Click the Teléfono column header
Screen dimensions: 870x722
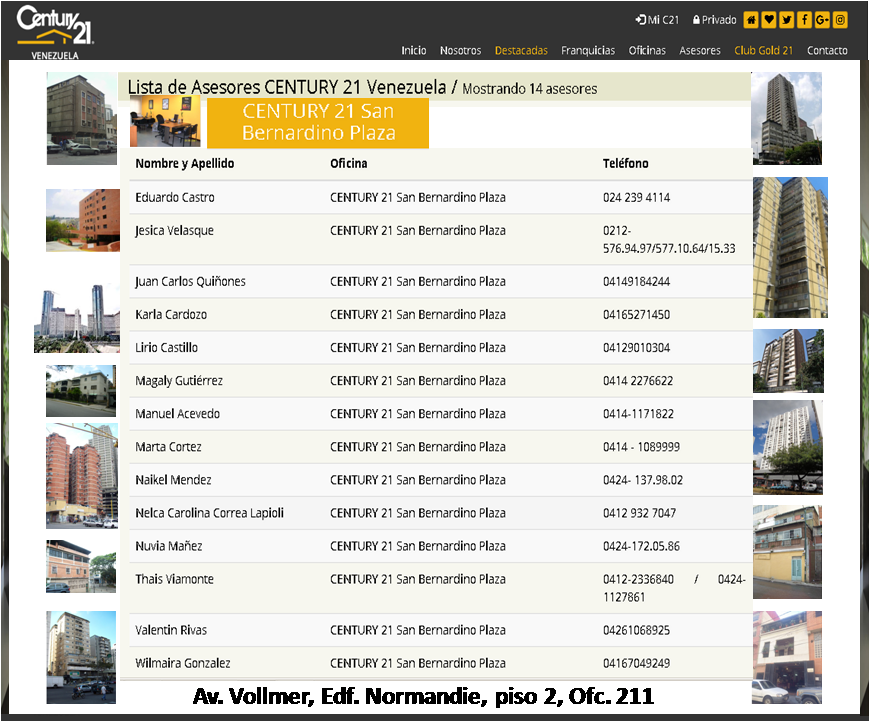click(625, 164)
